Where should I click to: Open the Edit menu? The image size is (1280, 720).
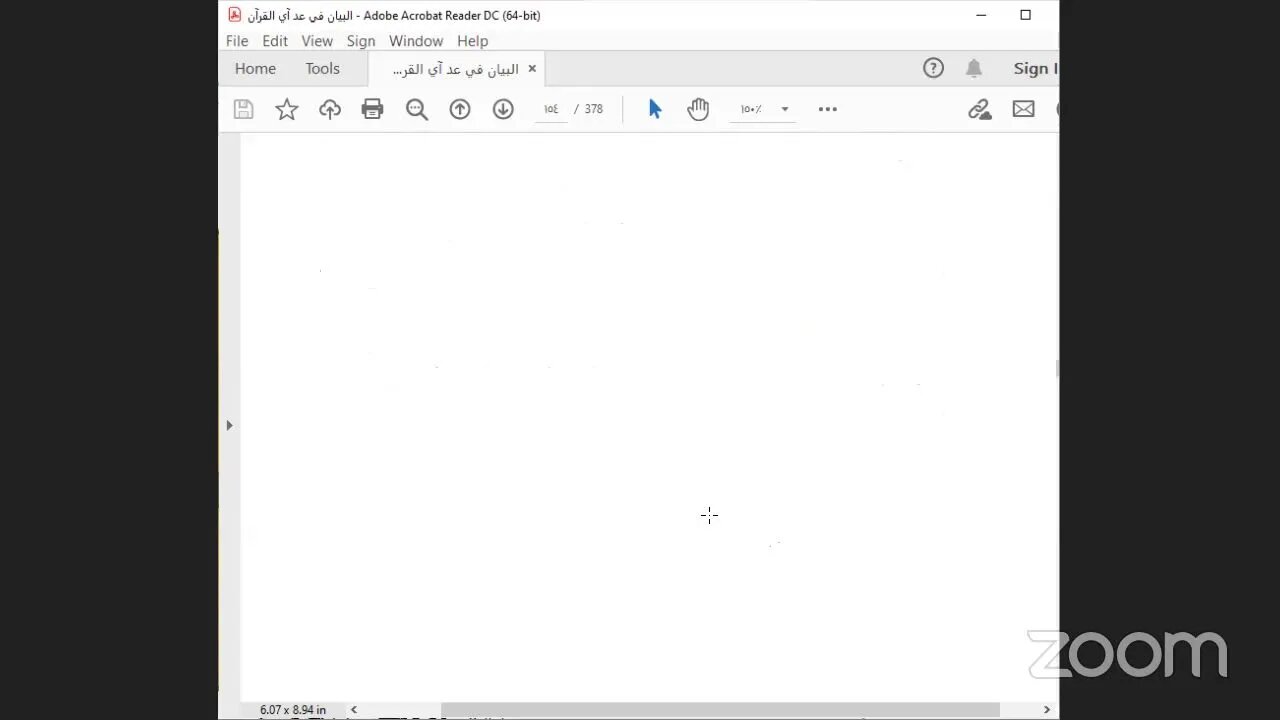(275, 41)
